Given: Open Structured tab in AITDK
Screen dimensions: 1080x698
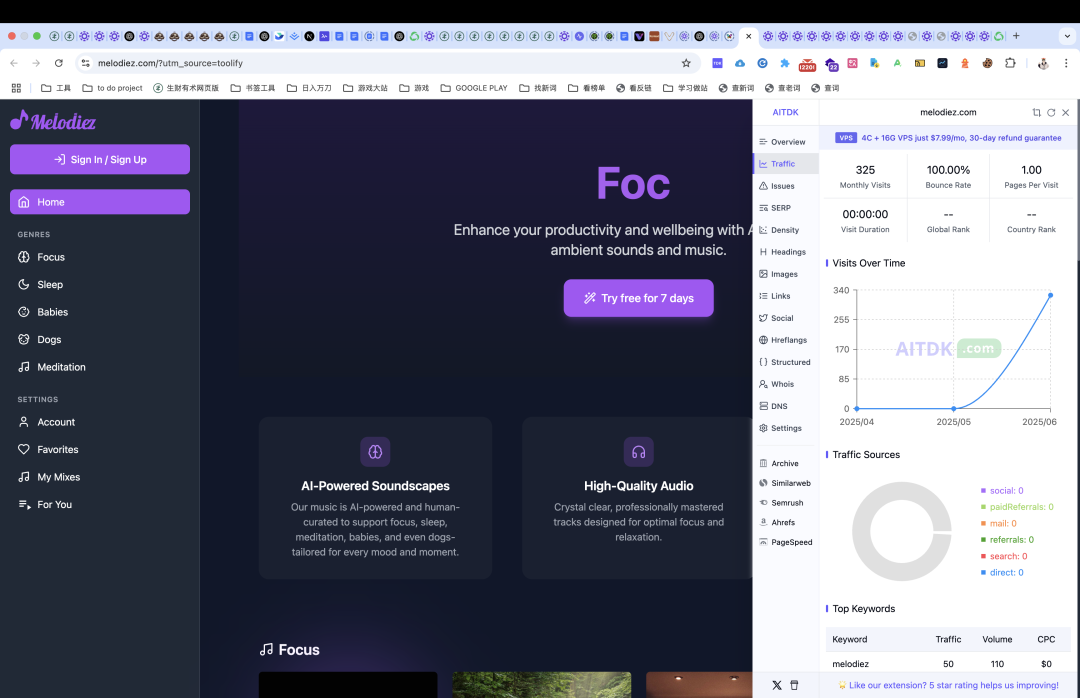Looking at the screenshot, I should (x=785, y=362).
